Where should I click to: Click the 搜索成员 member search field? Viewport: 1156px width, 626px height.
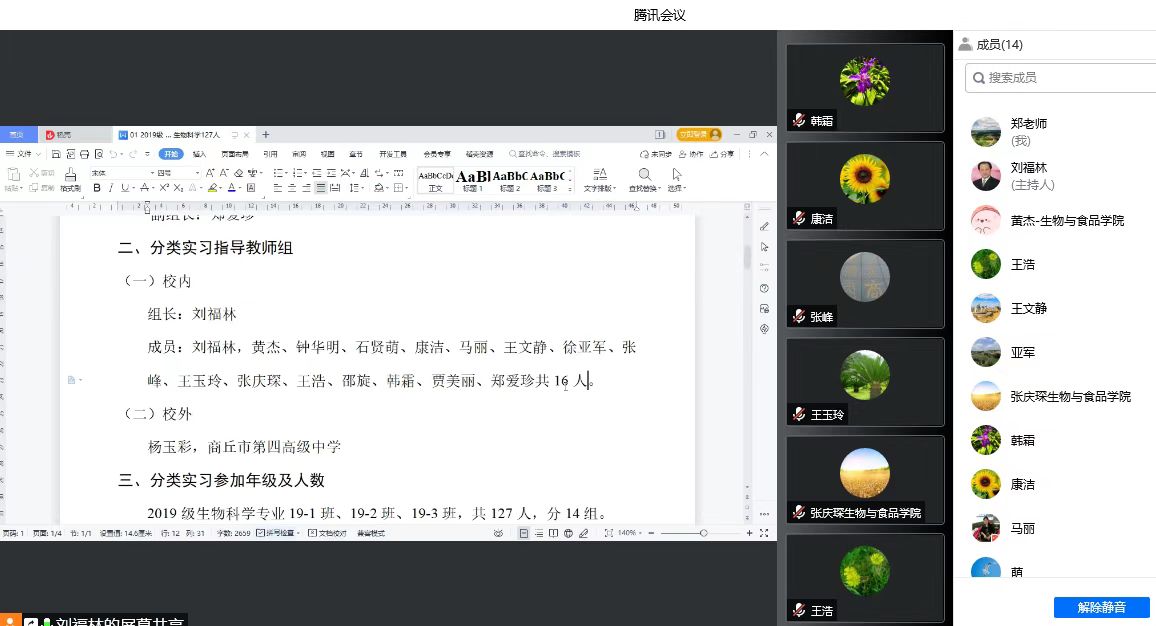tap(1060, 77)
